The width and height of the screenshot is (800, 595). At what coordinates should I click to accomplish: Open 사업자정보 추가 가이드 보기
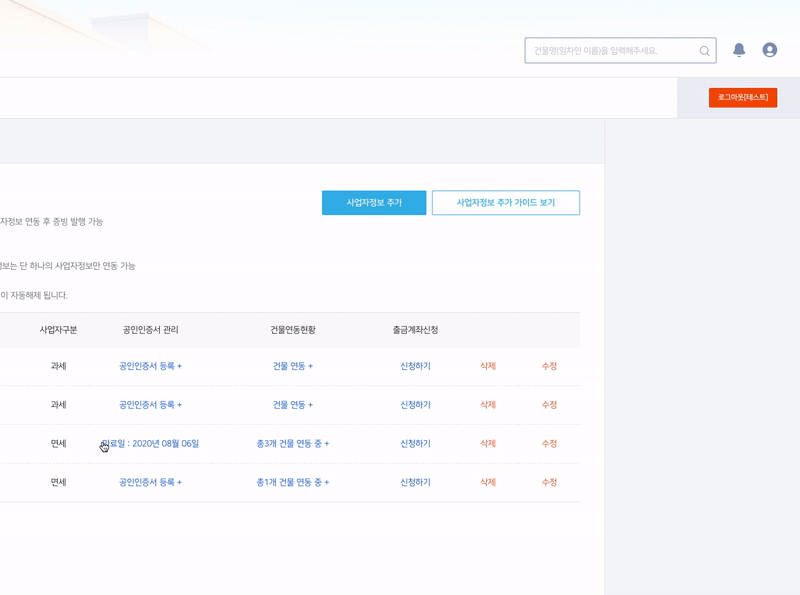505,202
